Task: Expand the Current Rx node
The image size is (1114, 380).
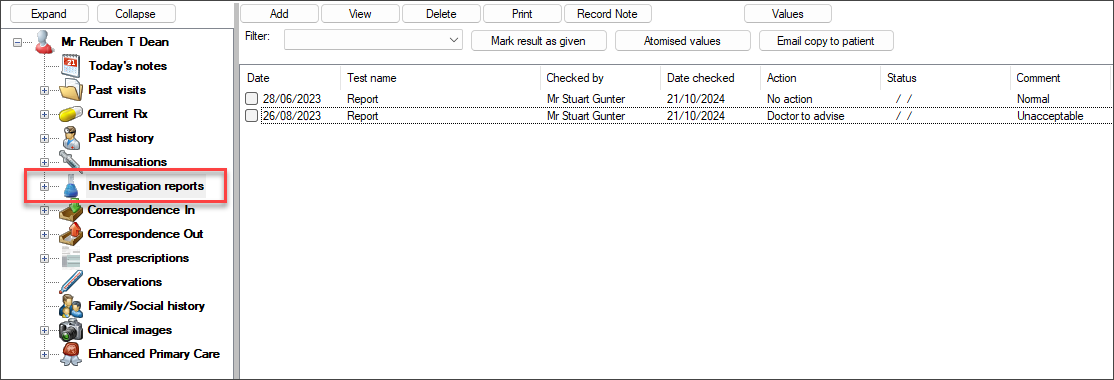Action: point(44,114)
